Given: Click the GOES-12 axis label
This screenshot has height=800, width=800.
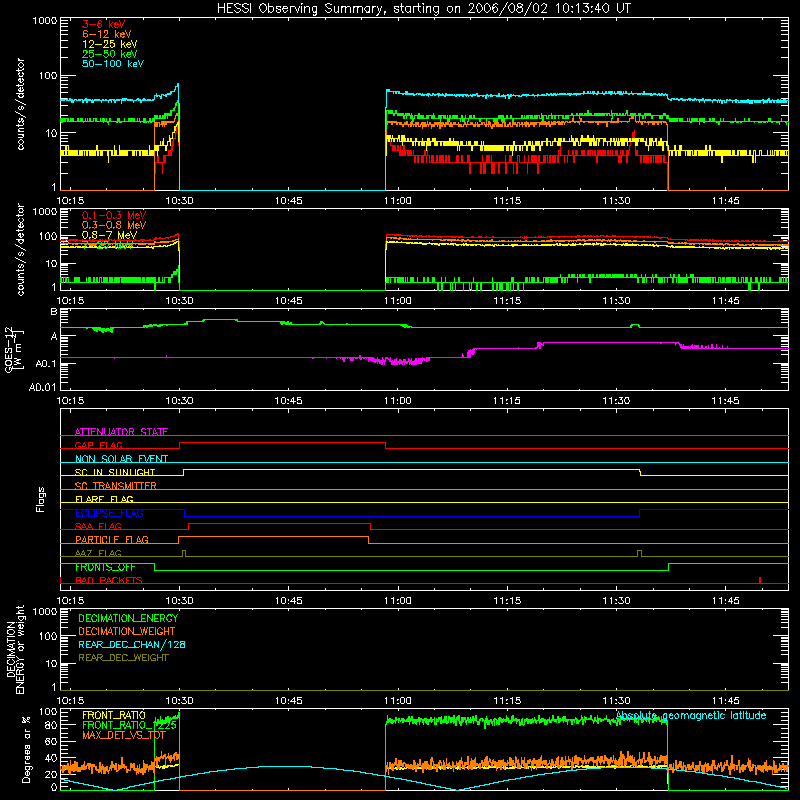Looking at the screenshot, I should [13, 350].
